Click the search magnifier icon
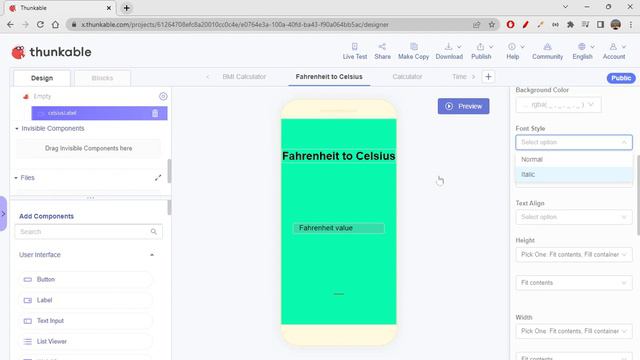Image resolution: width=640 pixels, height=360 pixels. click(153, 232)
